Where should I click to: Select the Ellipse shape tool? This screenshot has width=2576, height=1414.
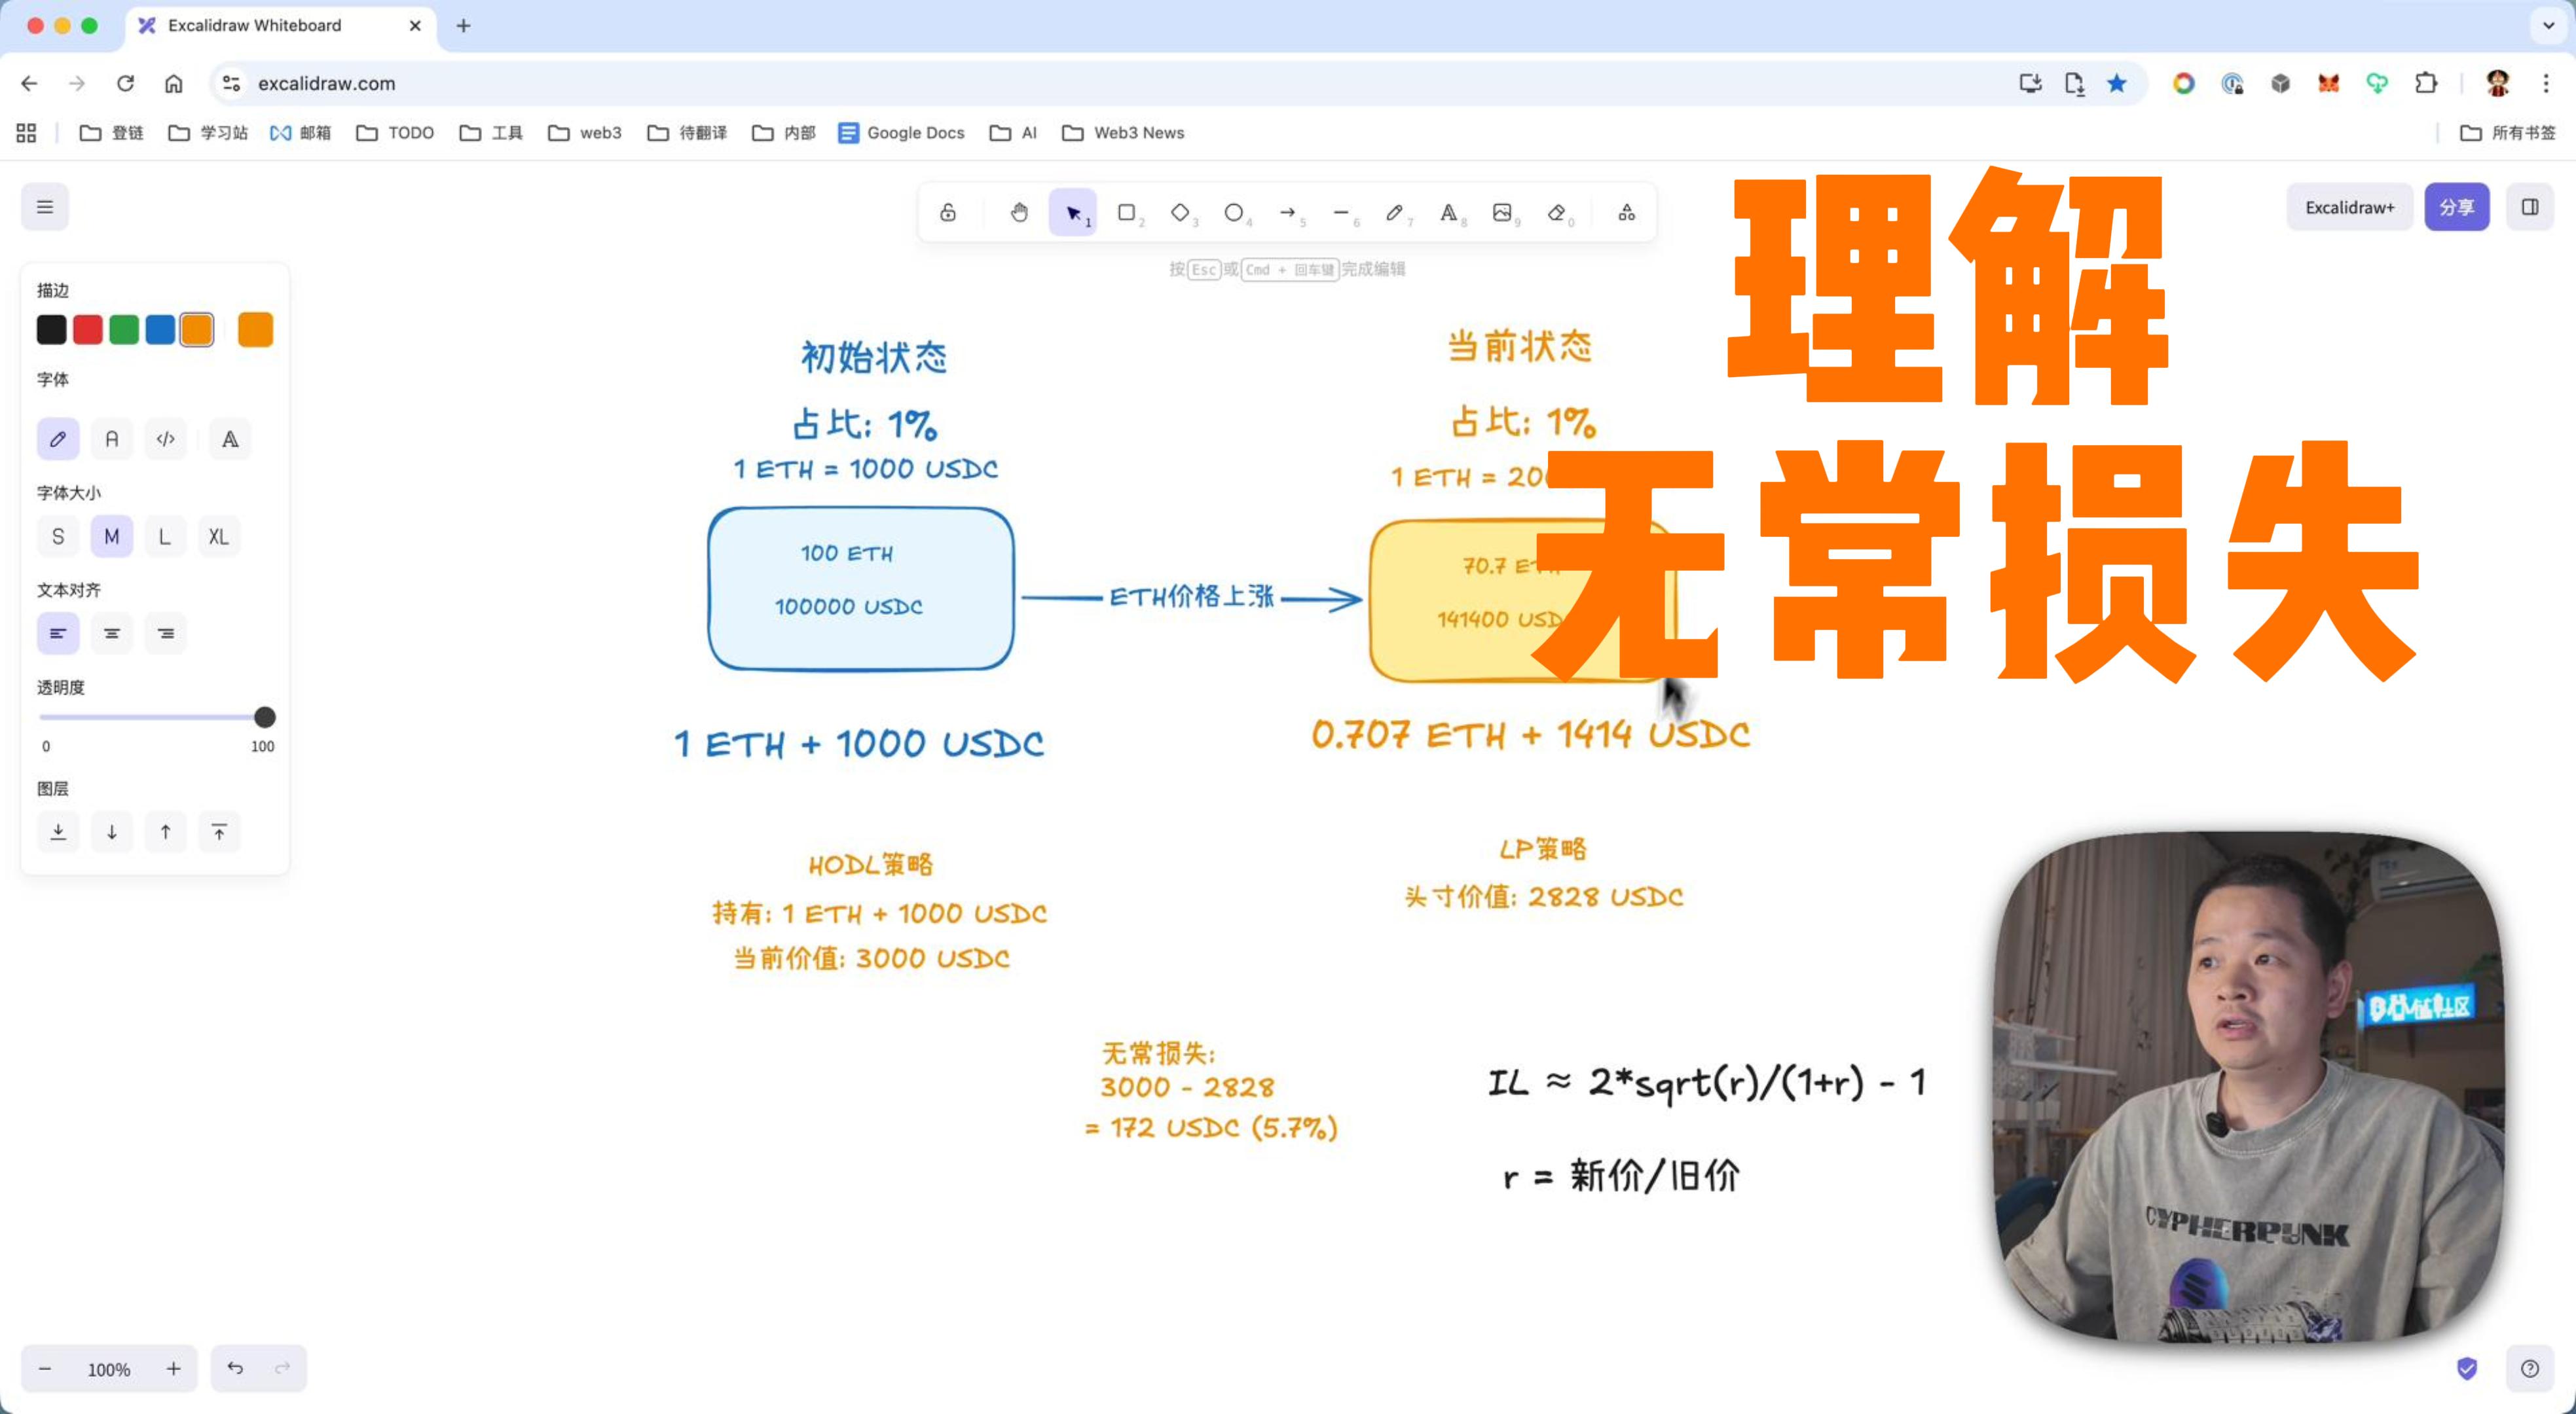coord(1234,212)
